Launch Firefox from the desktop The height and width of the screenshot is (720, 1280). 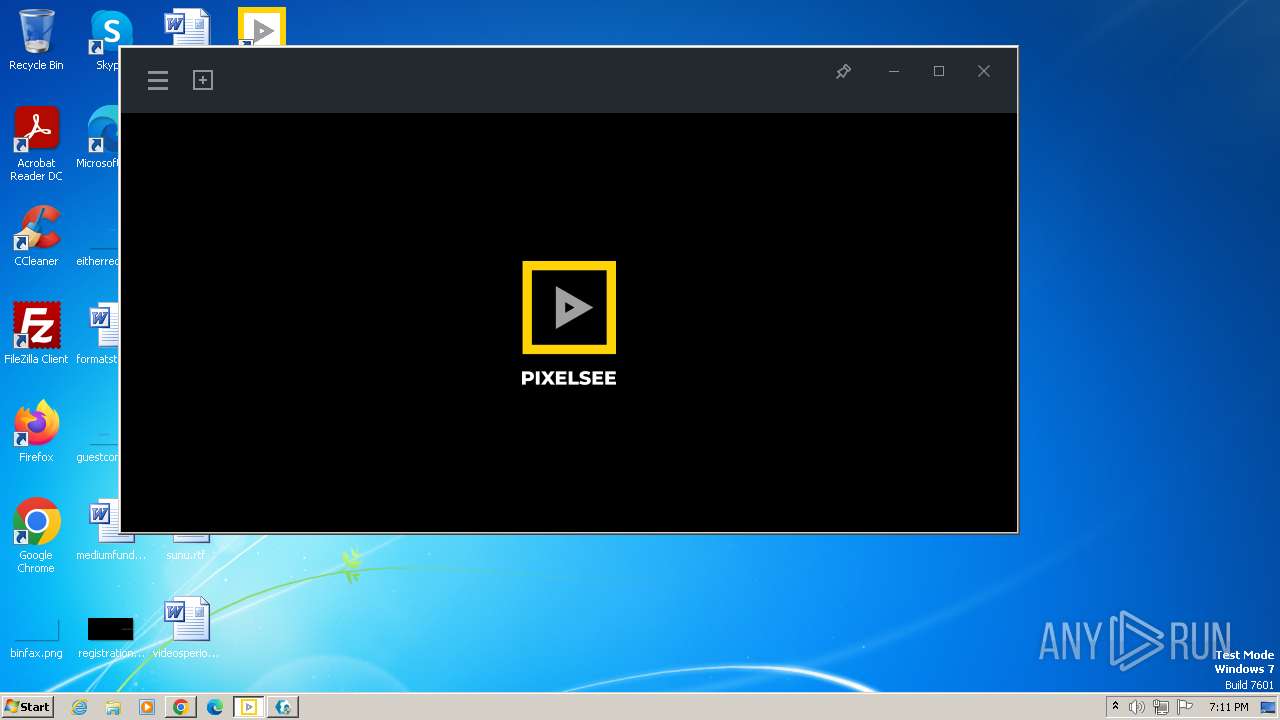(x=36, y=432)
